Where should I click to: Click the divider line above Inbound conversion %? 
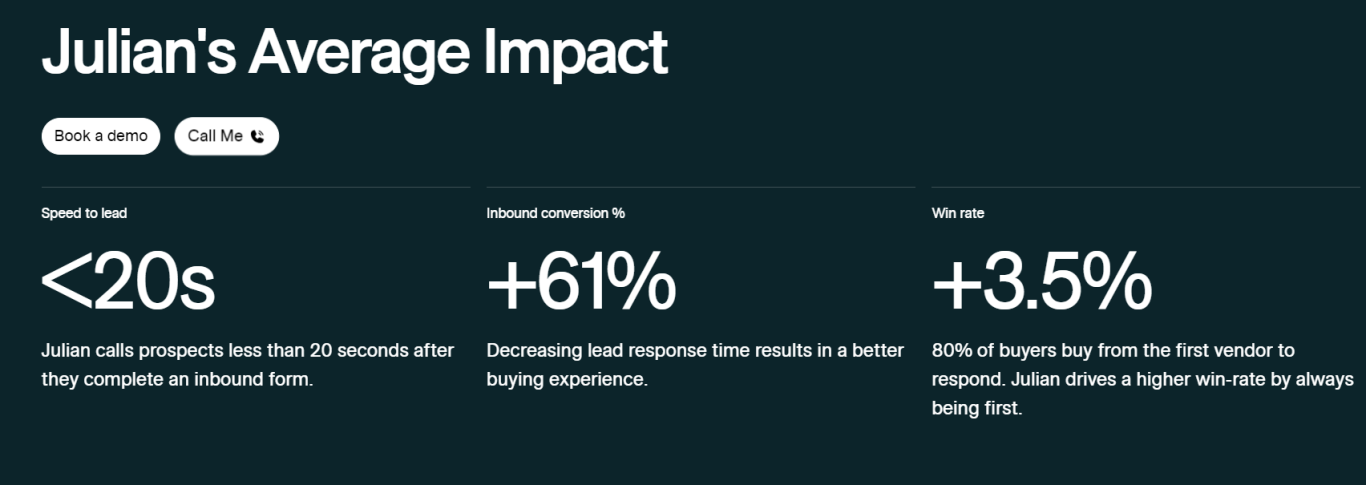point(701,187)
